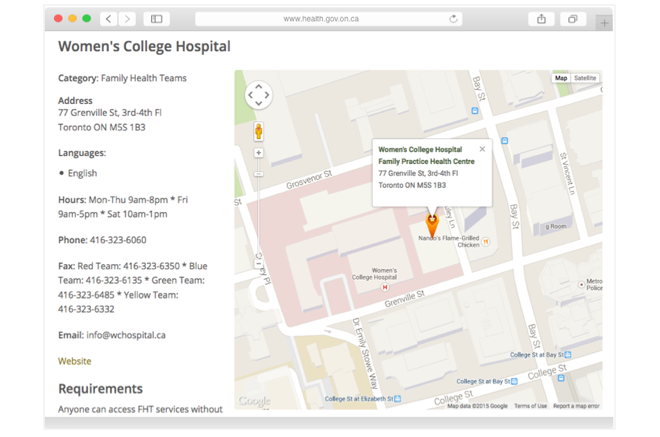Toggle the Safari sidebar button
The width and height of the screenshot is (660, 437).
point(157,19)
